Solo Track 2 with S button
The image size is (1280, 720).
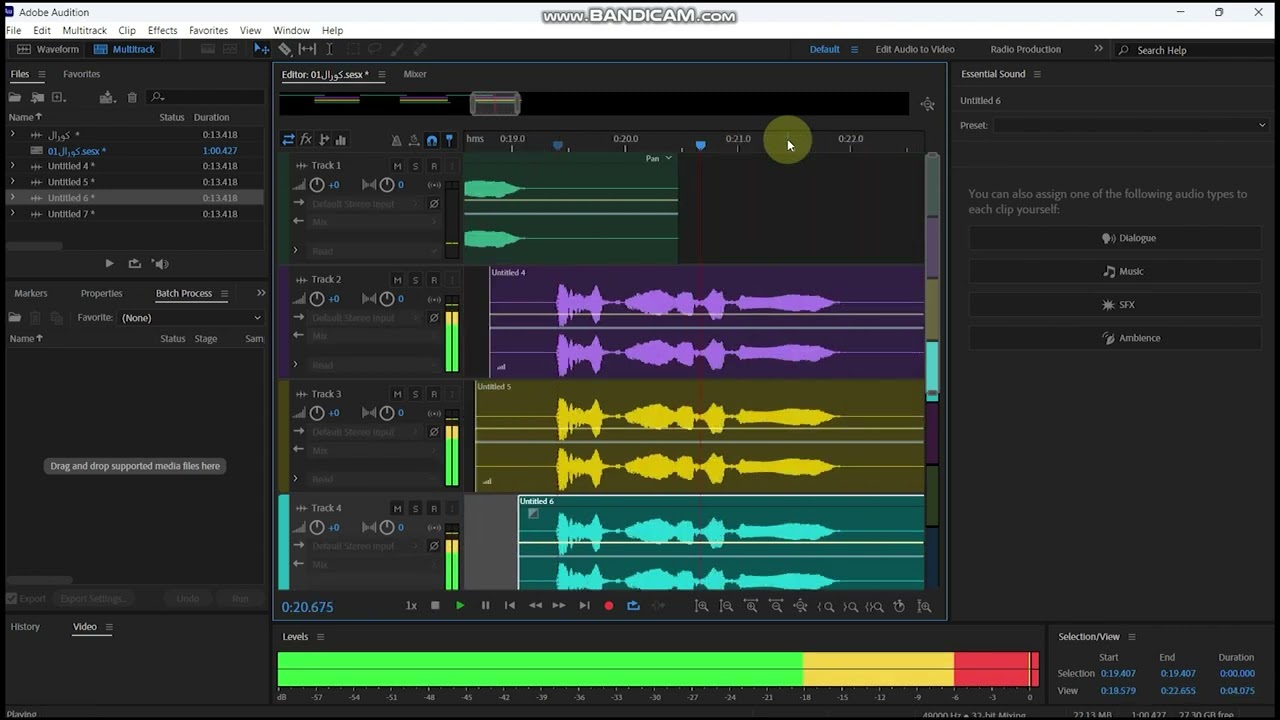point(415,280)
